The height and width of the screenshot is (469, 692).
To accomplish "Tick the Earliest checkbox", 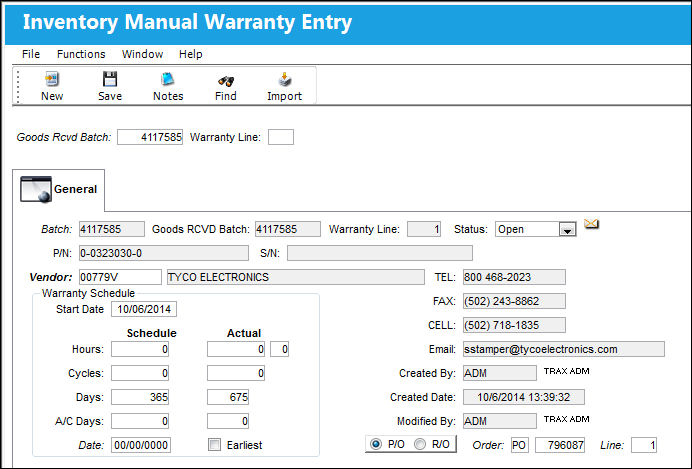I will click(x=214, y=444).
